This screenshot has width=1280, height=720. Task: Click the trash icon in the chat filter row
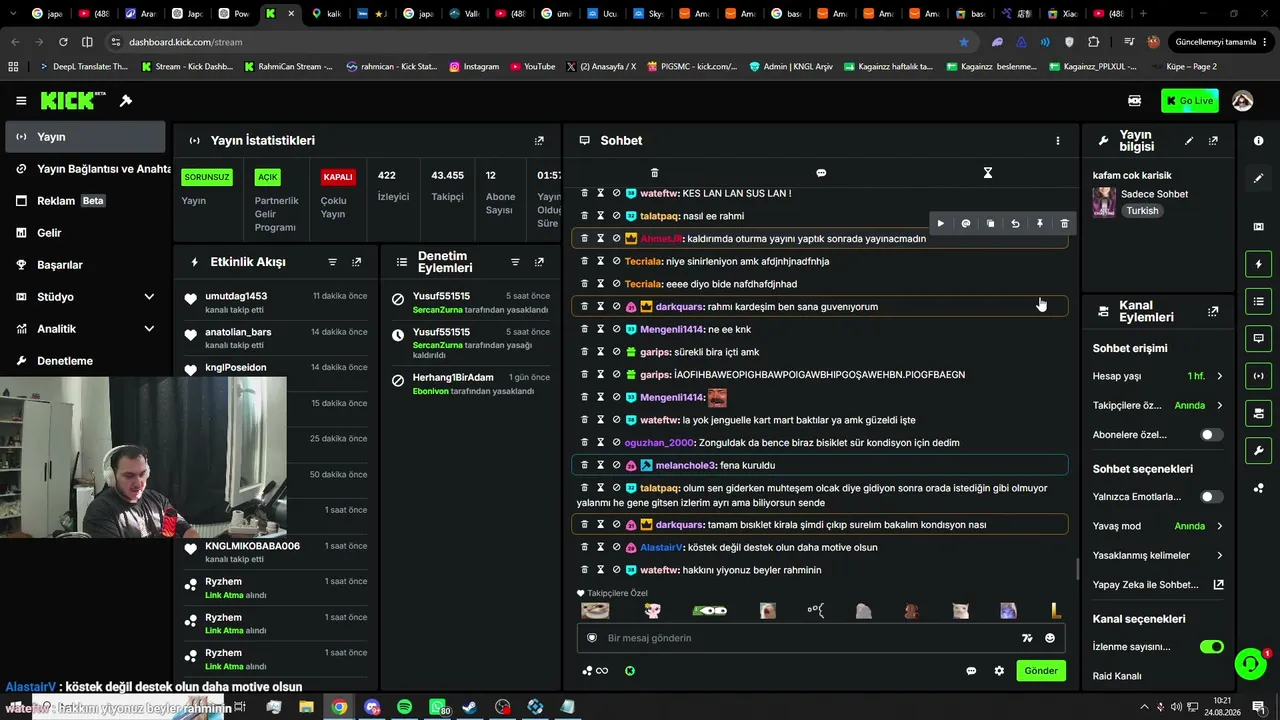pos(655,173)
